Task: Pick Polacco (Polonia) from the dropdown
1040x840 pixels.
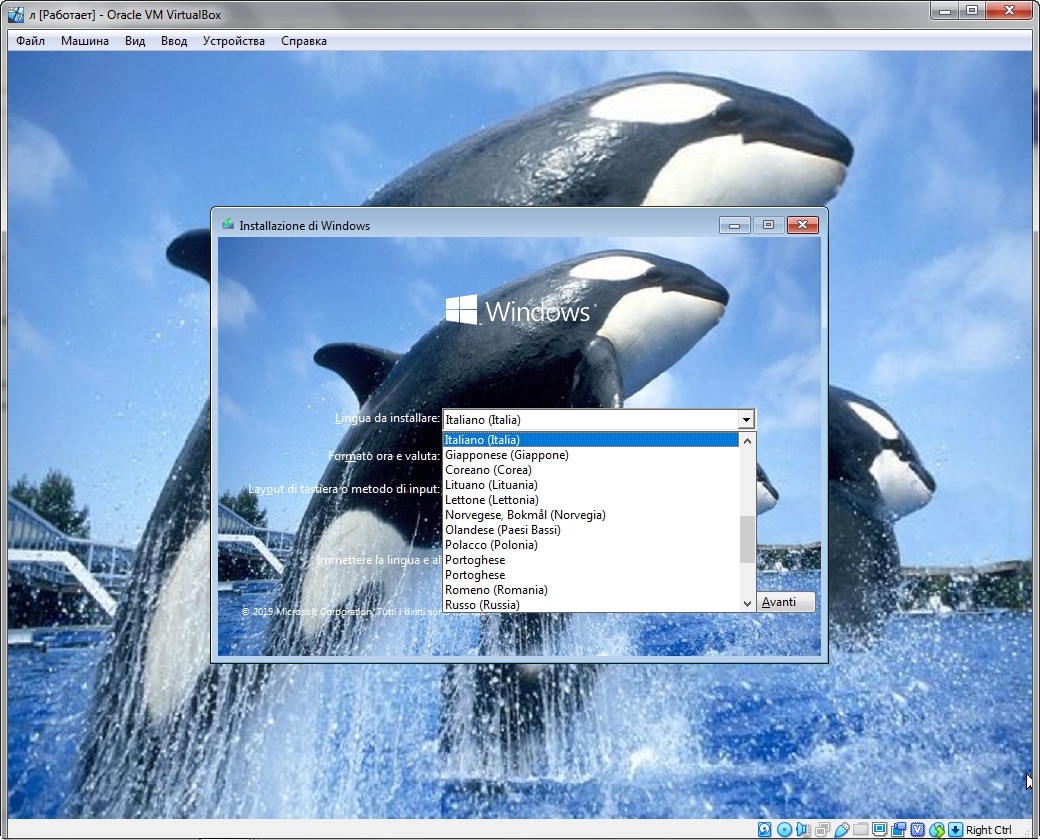Action: coord(491,545)
